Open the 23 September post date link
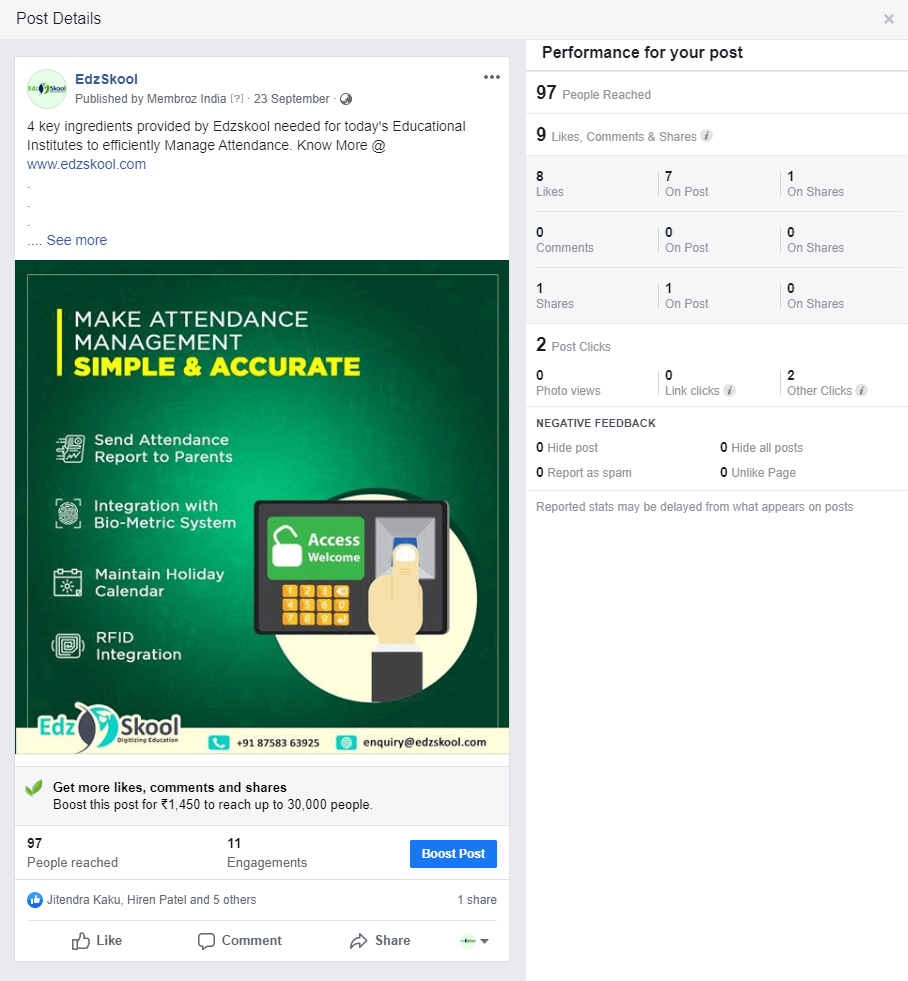The width and height of the screenshot is (908, 981). pos(292,99)
